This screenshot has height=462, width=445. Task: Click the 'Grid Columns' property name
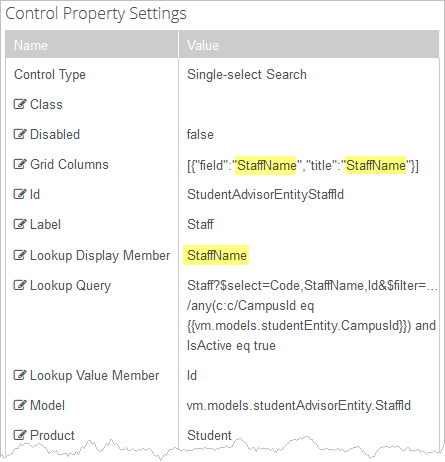[69, 164]
